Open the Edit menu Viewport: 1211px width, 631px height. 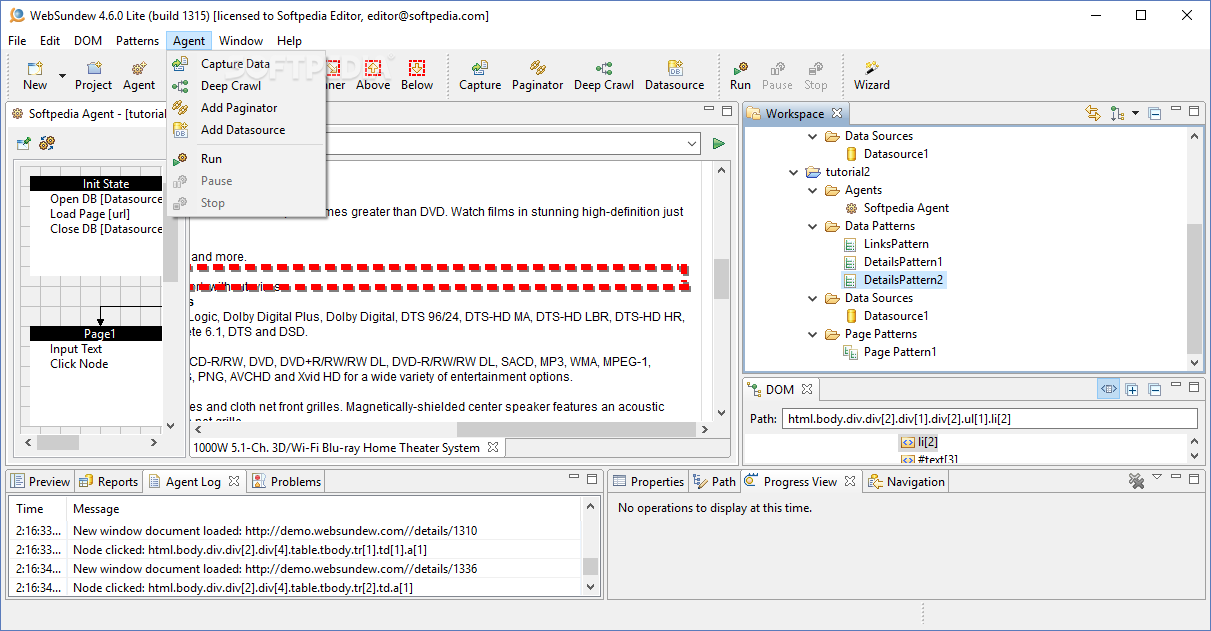click(x=50, y=41)
